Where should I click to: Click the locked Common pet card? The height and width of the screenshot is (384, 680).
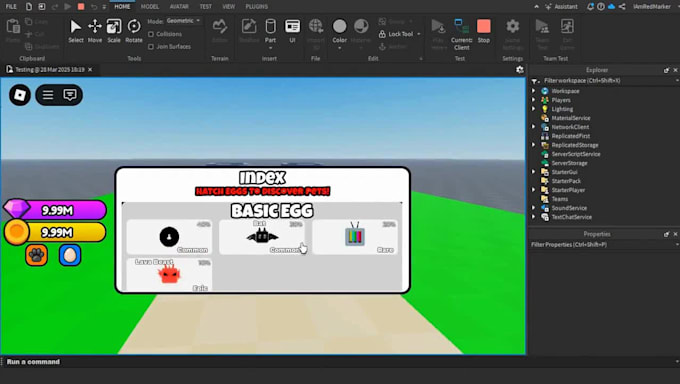click(x=169, y=237)
